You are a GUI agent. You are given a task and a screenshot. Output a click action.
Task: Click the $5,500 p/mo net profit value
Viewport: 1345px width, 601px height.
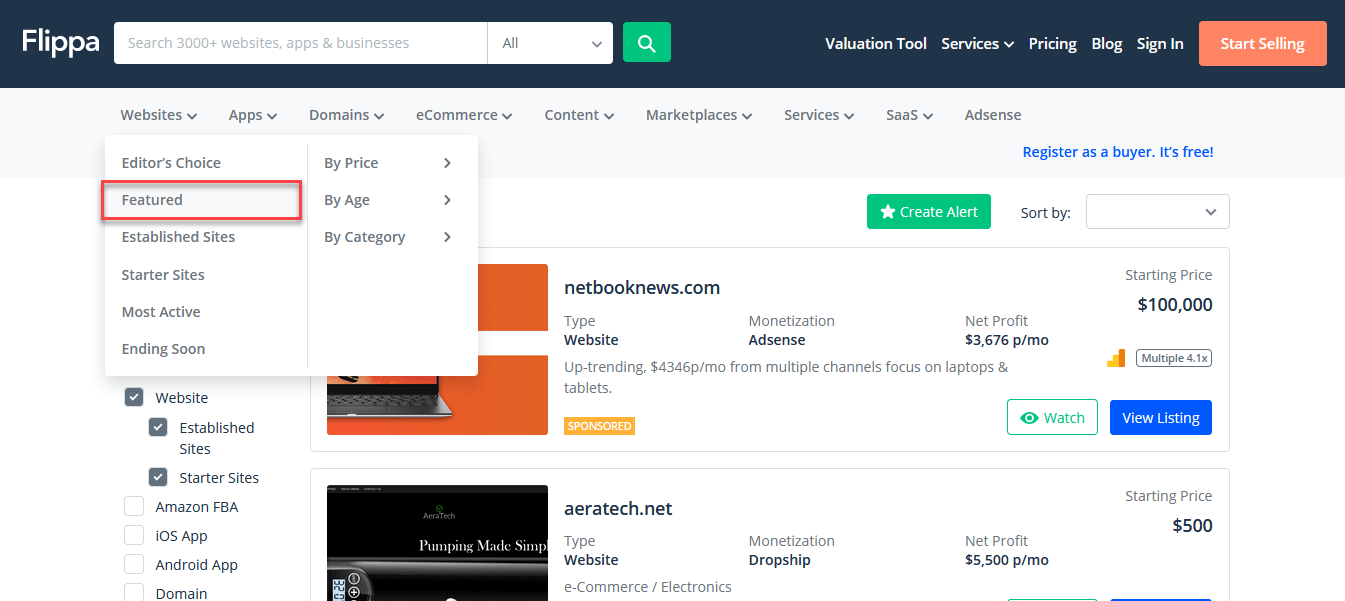point(1007,560)
